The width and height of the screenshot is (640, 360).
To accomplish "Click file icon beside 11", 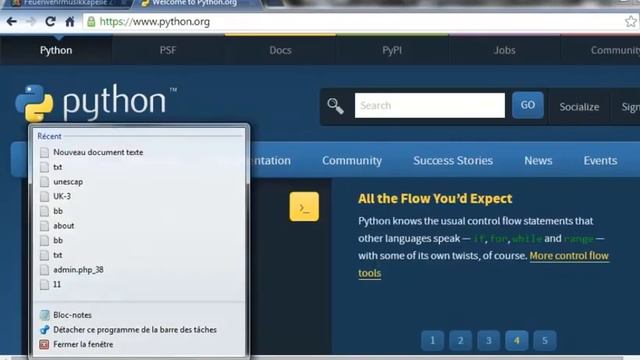I will click(44, 285).
